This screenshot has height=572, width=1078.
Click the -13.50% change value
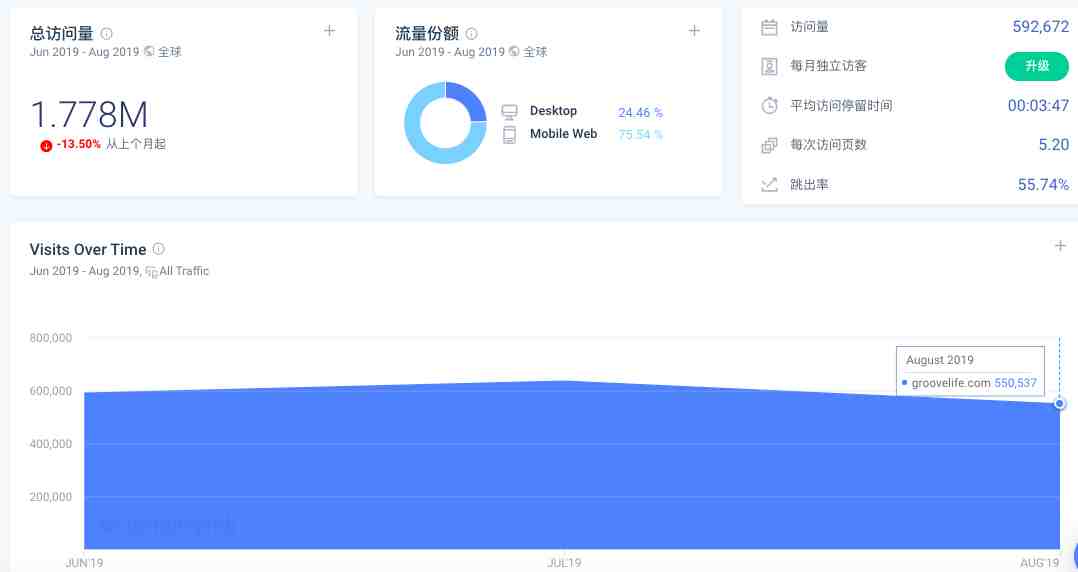[x=78, y=144]
